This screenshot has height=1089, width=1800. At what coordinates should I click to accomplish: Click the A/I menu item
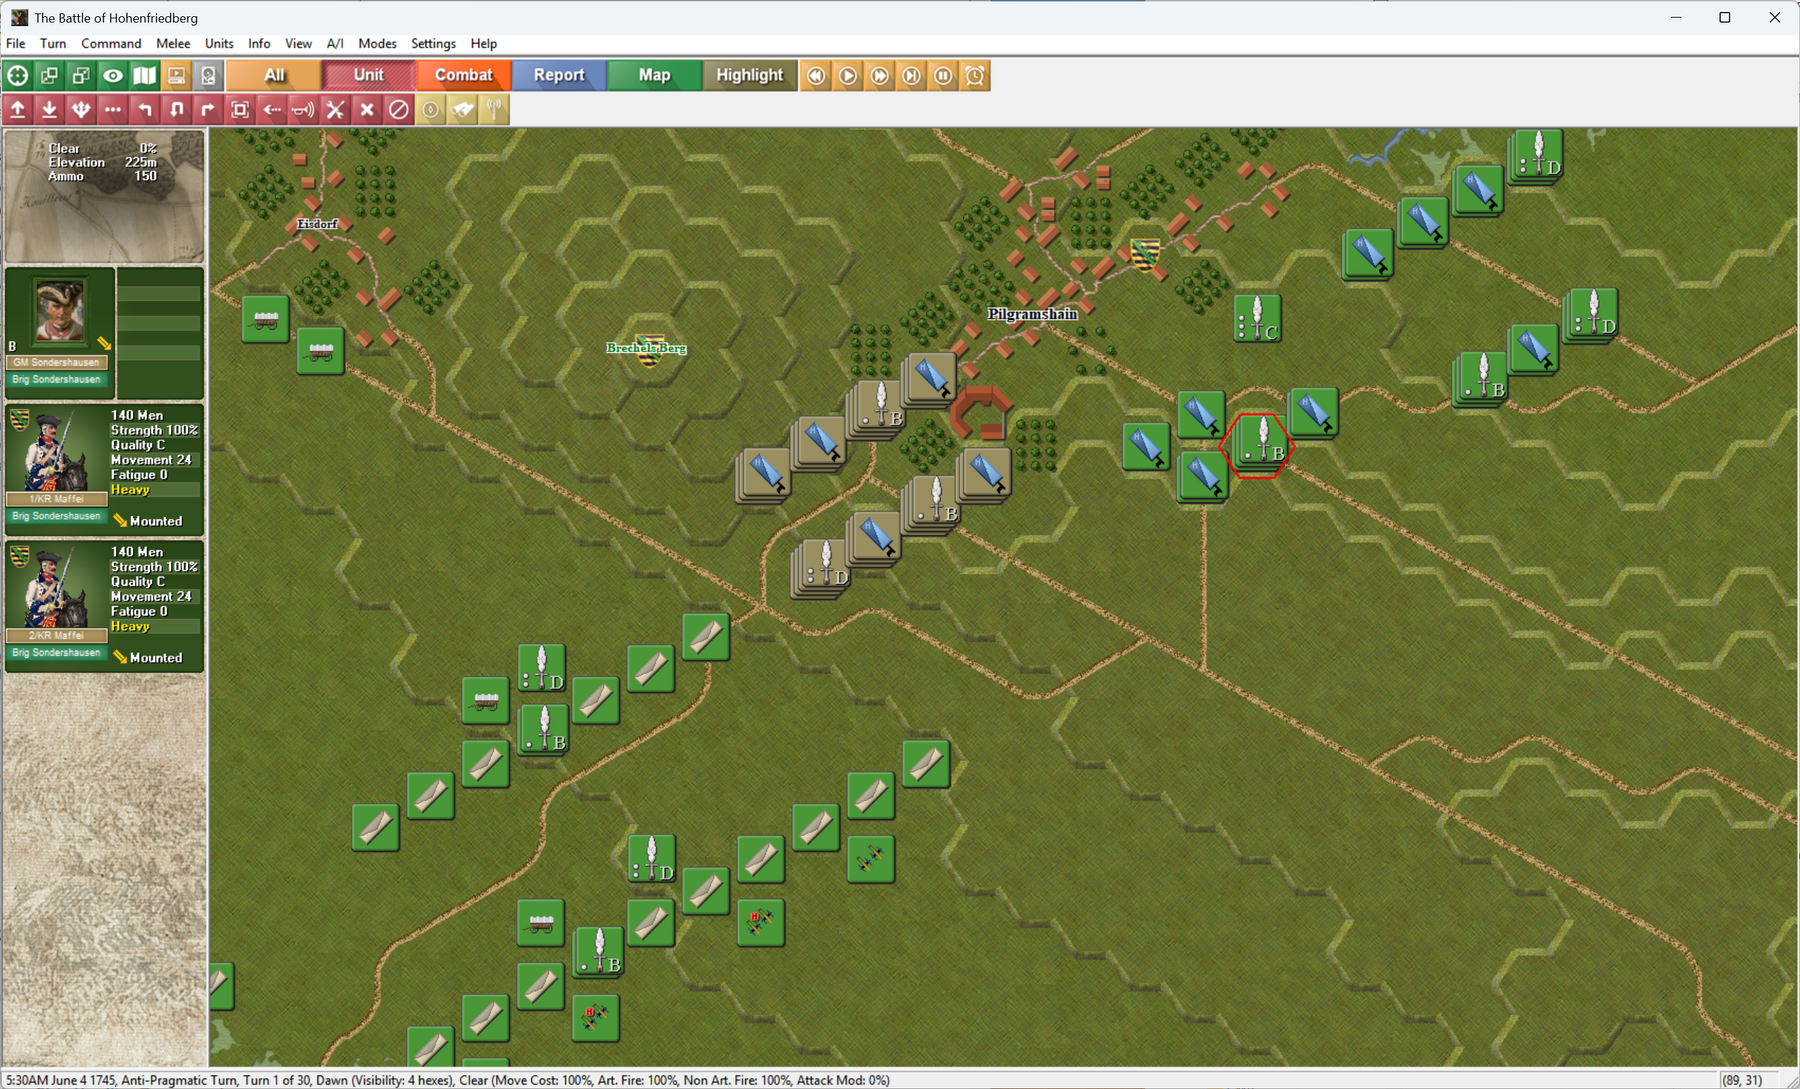coord(335,44)
